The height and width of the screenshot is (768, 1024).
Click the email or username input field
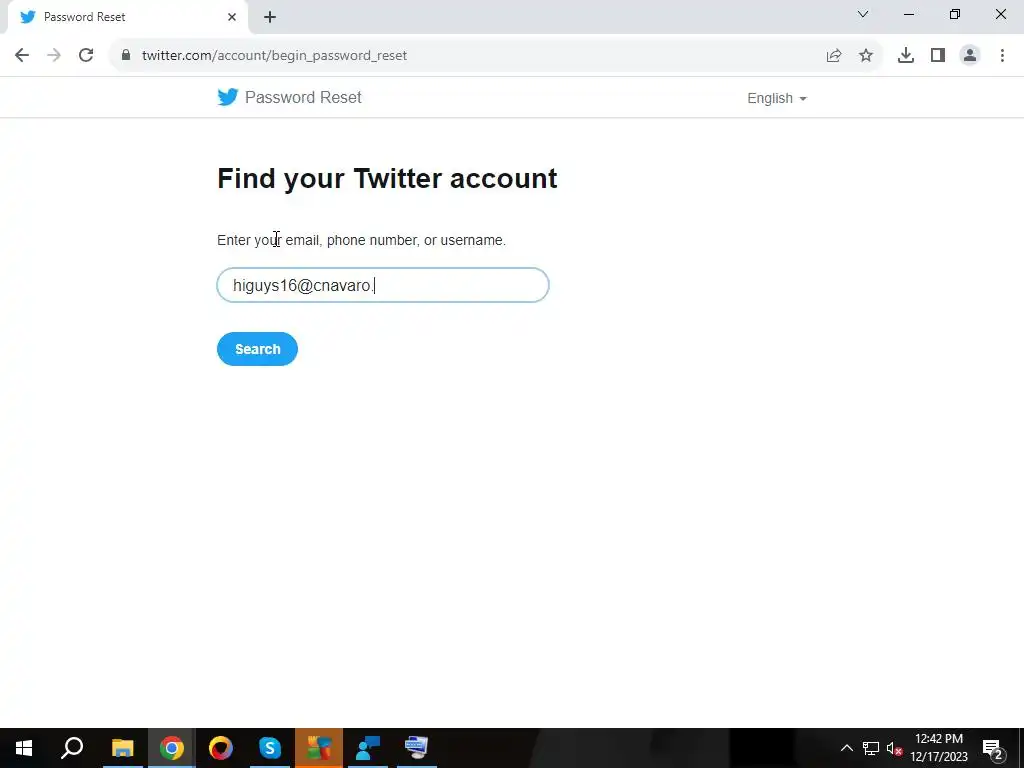383,285
